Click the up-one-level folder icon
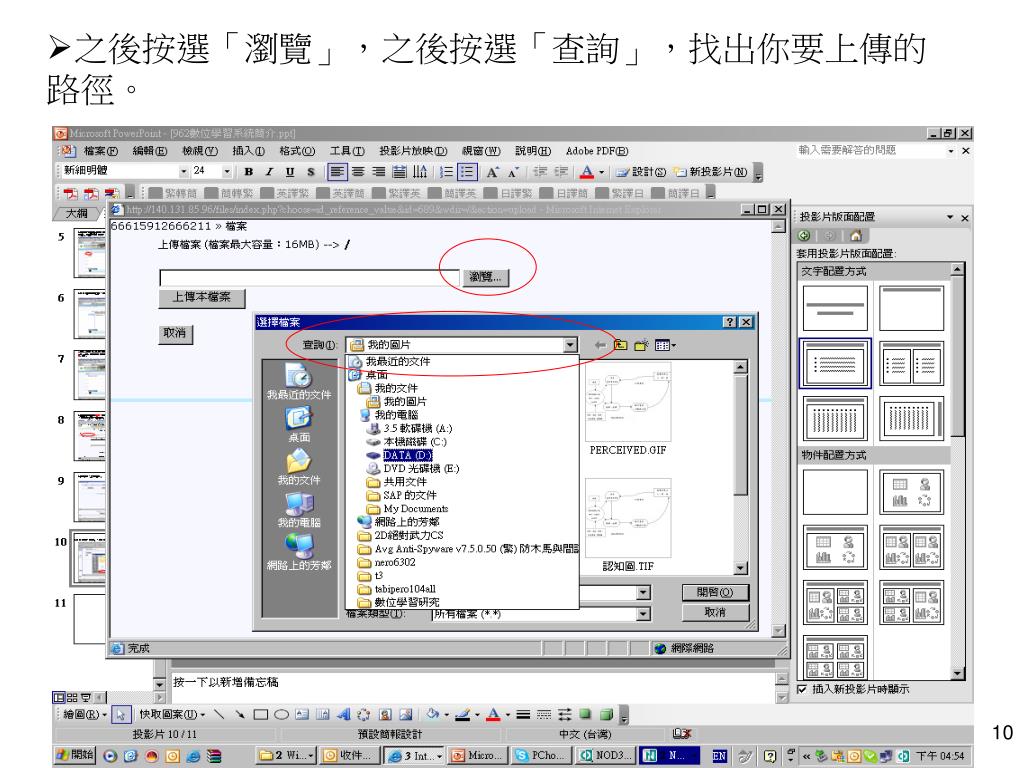 click(x=622, y=345)
